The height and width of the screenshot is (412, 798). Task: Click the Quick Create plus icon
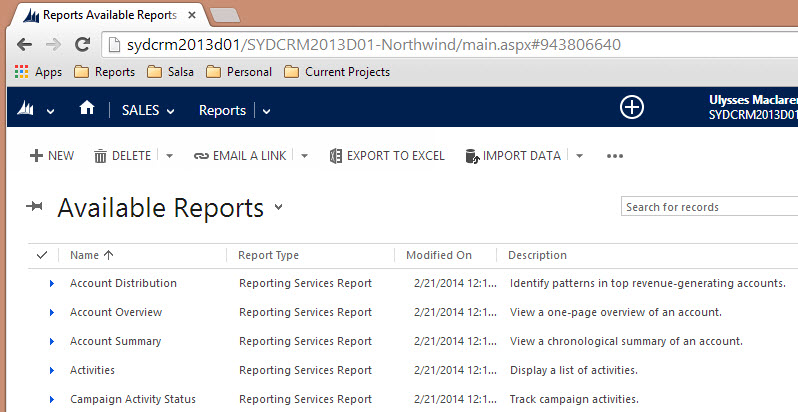631,108
